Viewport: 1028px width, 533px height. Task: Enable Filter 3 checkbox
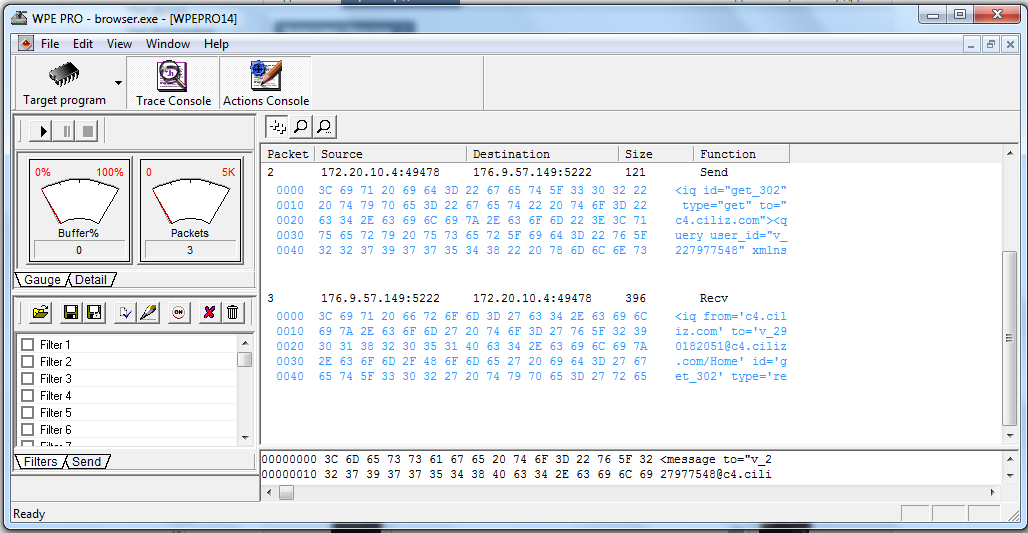click(x=28, y=379)
